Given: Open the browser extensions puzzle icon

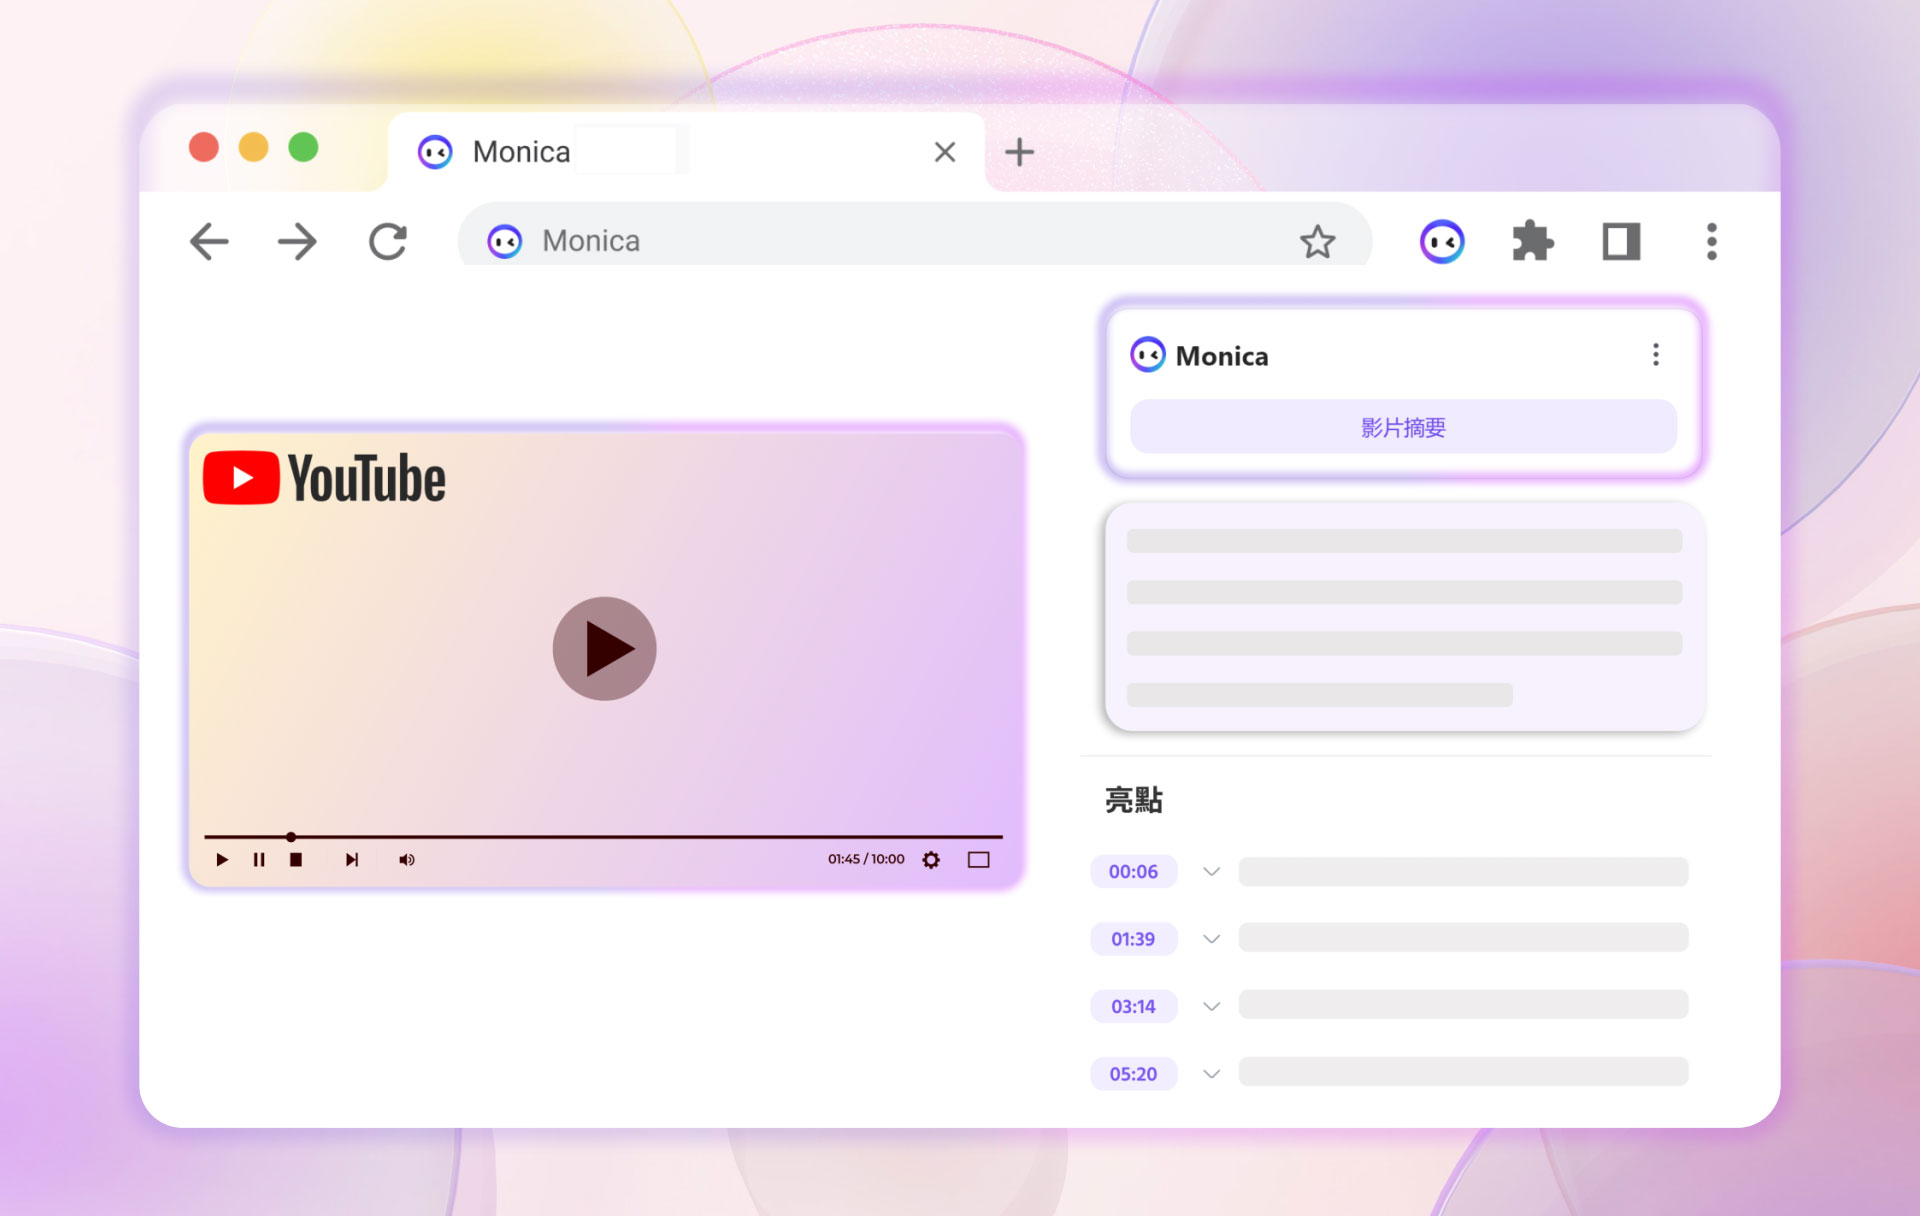Looking at the screenshot, I should [1531, 242].
